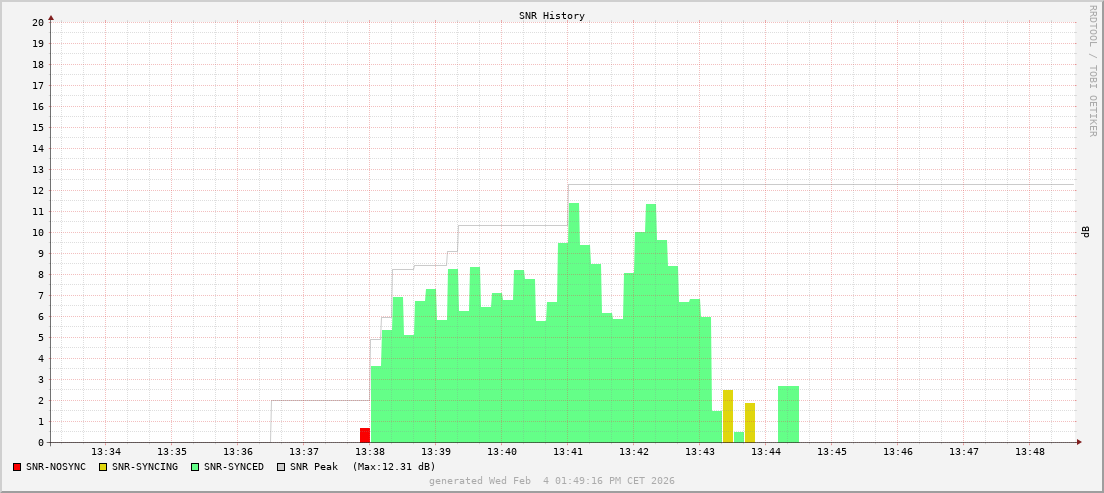Click the gray SNR Peak legend swatch
This screenshot has height=493, width=1104.
[281, 467]
